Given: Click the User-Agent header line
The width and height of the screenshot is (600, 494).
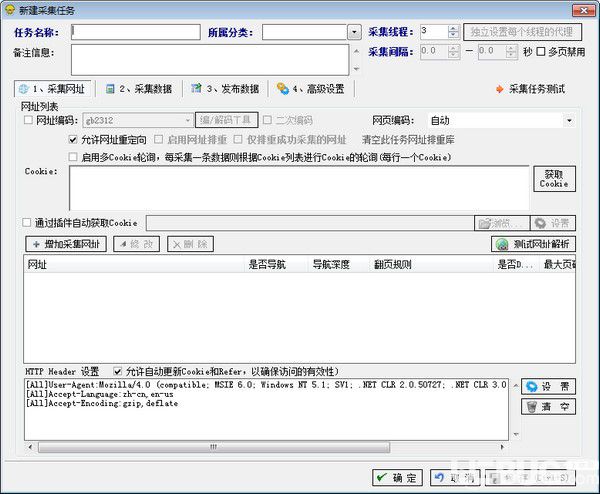Looking at the screenshot, I should coord(266,385).
